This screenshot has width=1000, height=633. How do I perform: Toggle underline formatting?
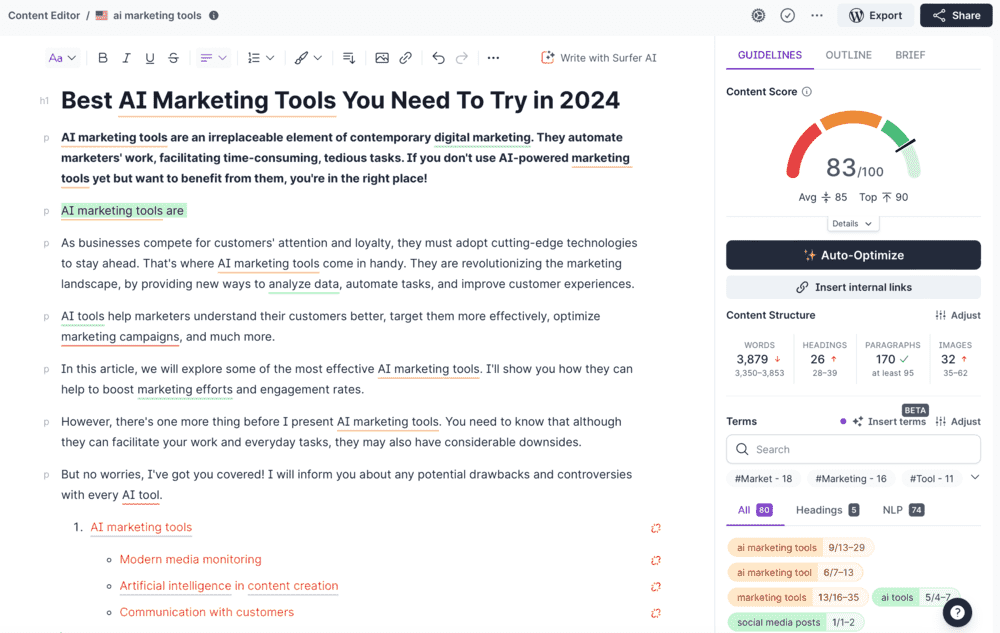(x=150, y=58)
